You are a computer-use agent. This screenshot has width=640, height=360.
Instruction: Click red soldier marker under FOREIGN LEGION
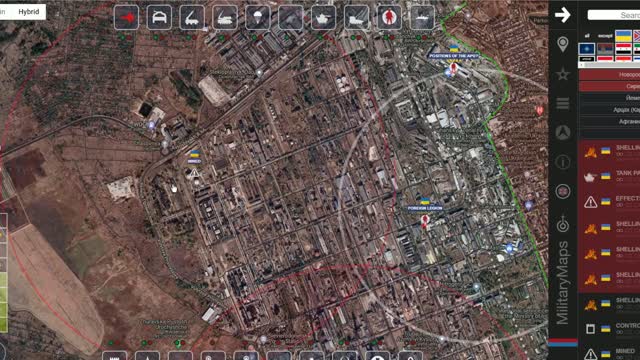pos(424,221)
